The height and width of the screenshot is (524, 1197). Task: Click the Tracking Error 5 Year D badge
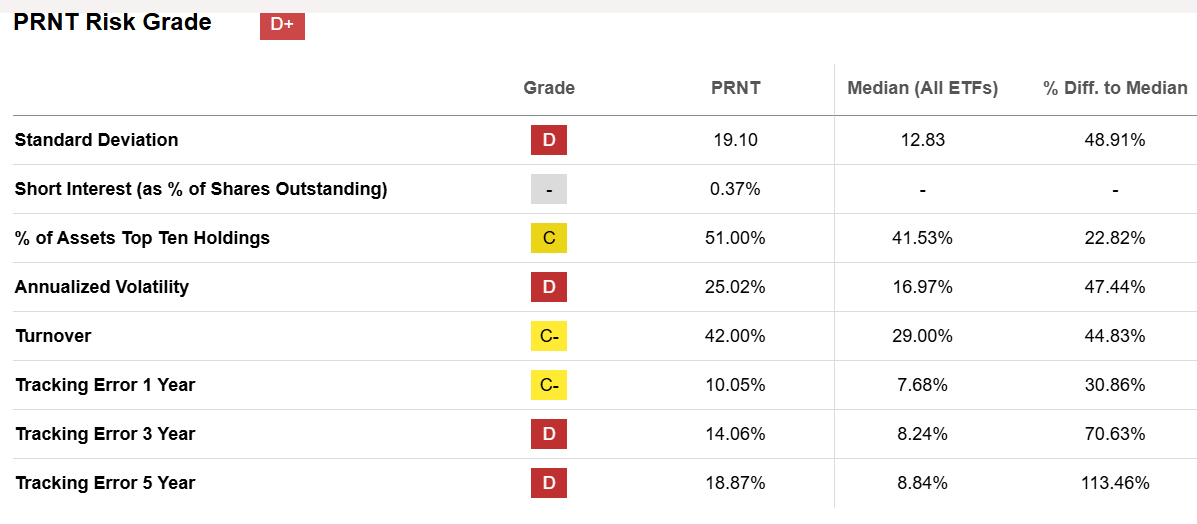549,483
